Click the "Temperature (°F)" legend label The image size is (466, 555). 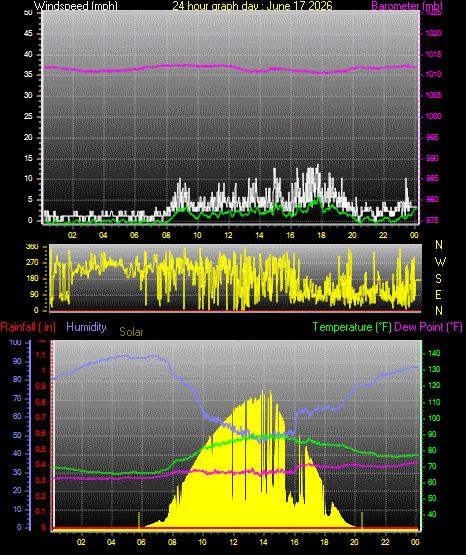coord(352,327)
